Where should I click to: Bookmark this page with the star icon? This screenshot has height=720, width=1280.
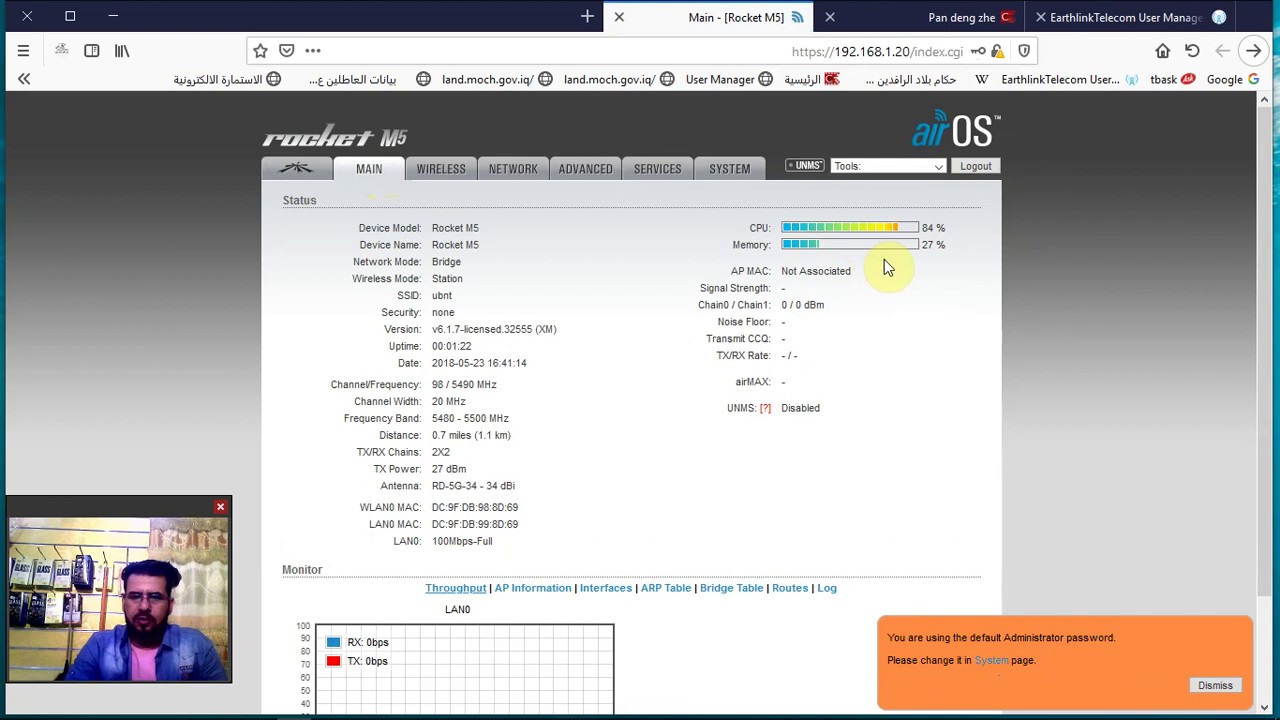[260, 51]
